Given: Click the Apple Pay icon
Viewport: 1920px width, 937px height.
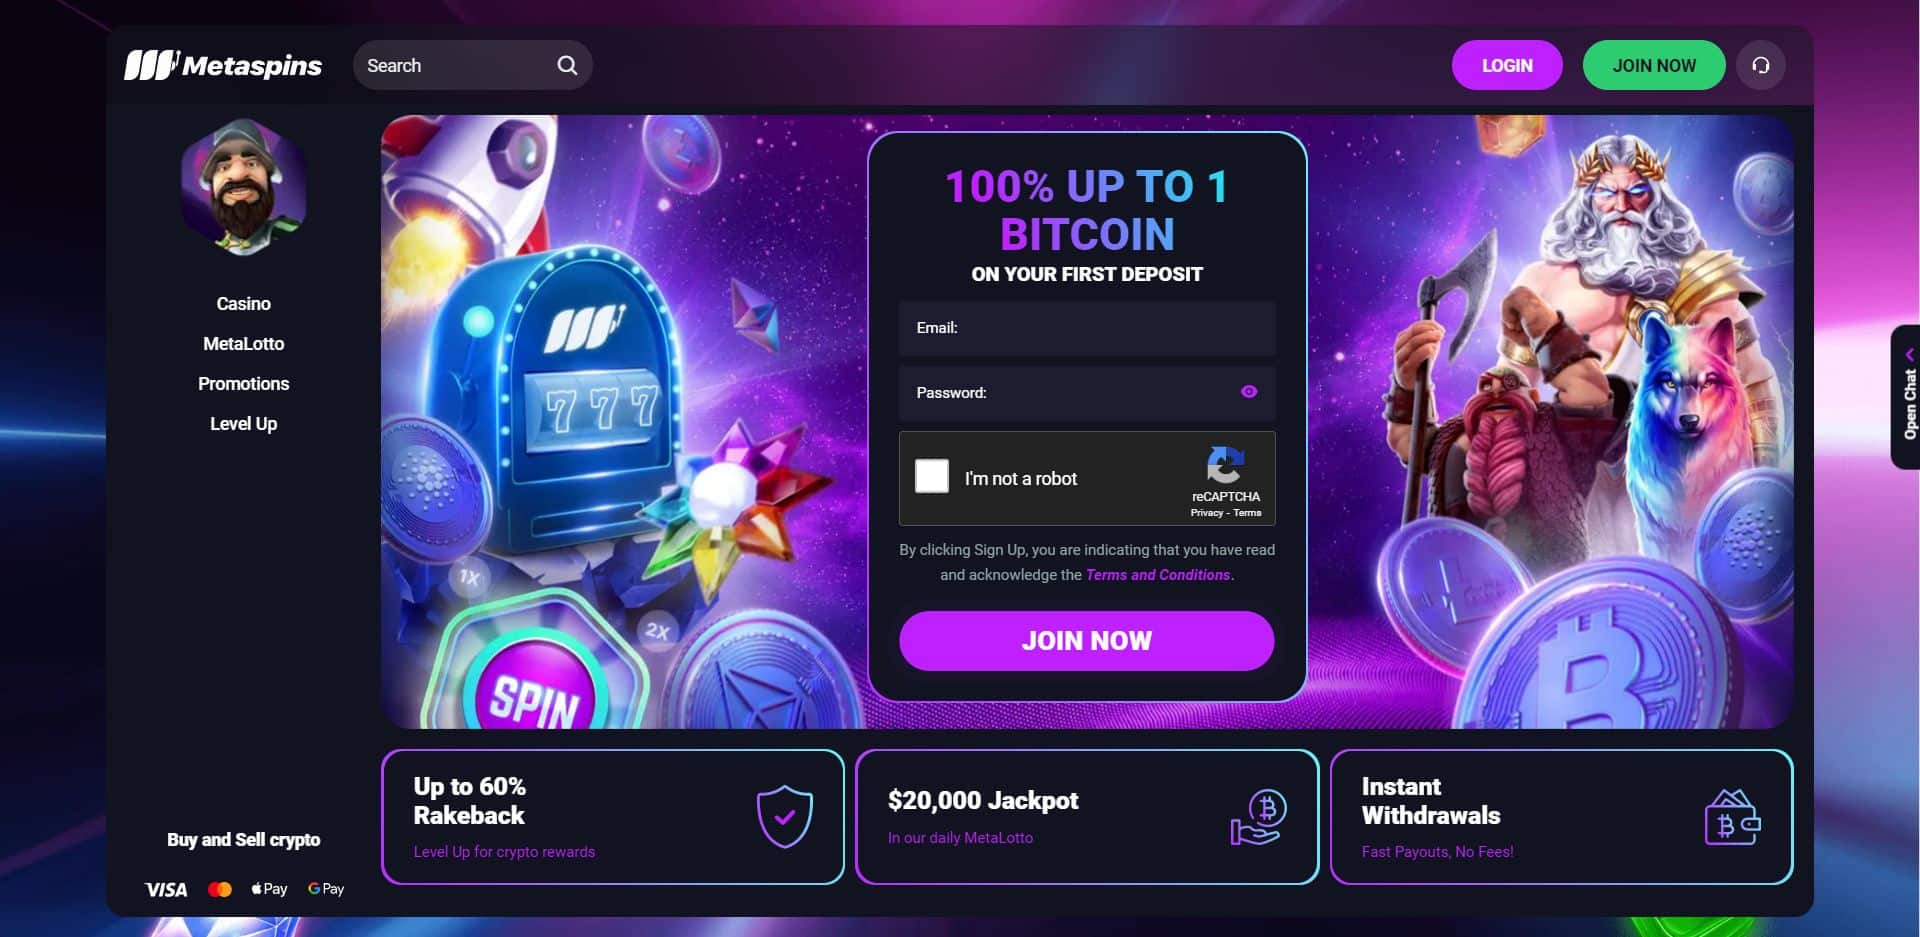Looking at the screenshot, I should coord(269,888).
